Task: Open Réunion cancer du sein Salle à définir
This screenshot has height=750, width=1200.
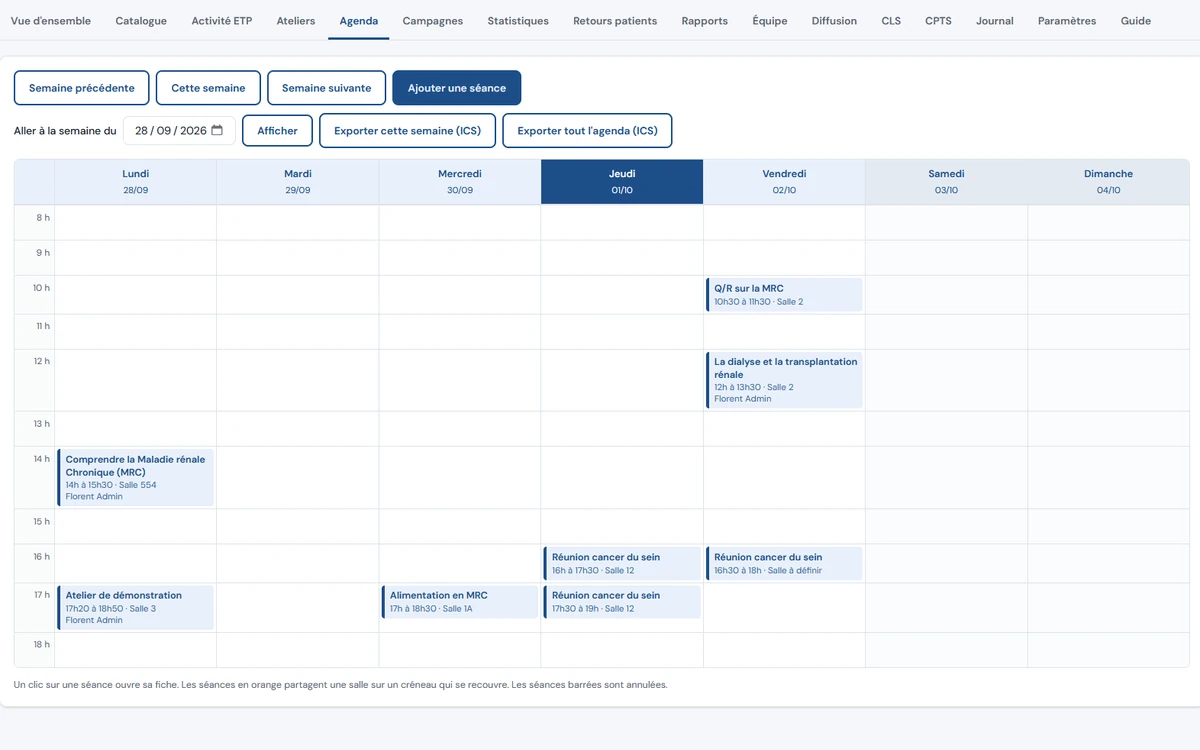Action: tap(785, 564)
